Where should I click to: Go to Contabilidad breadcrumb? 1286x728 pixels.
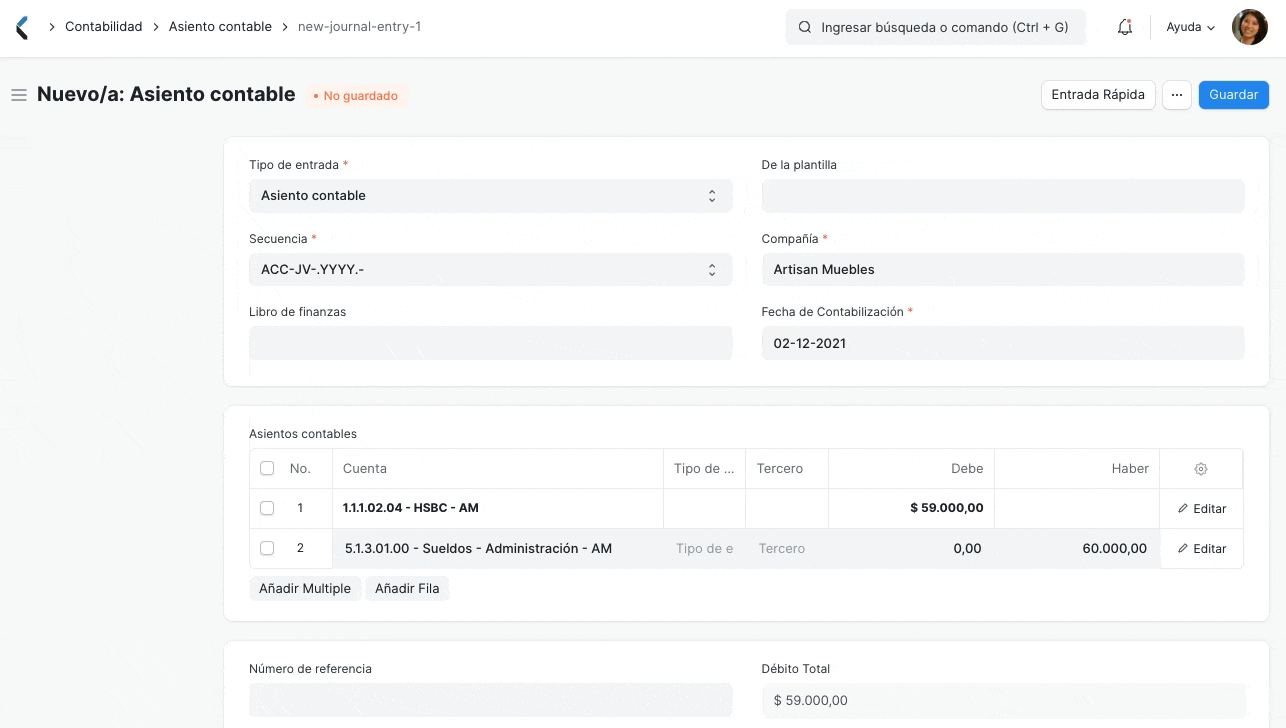[104, 27]
